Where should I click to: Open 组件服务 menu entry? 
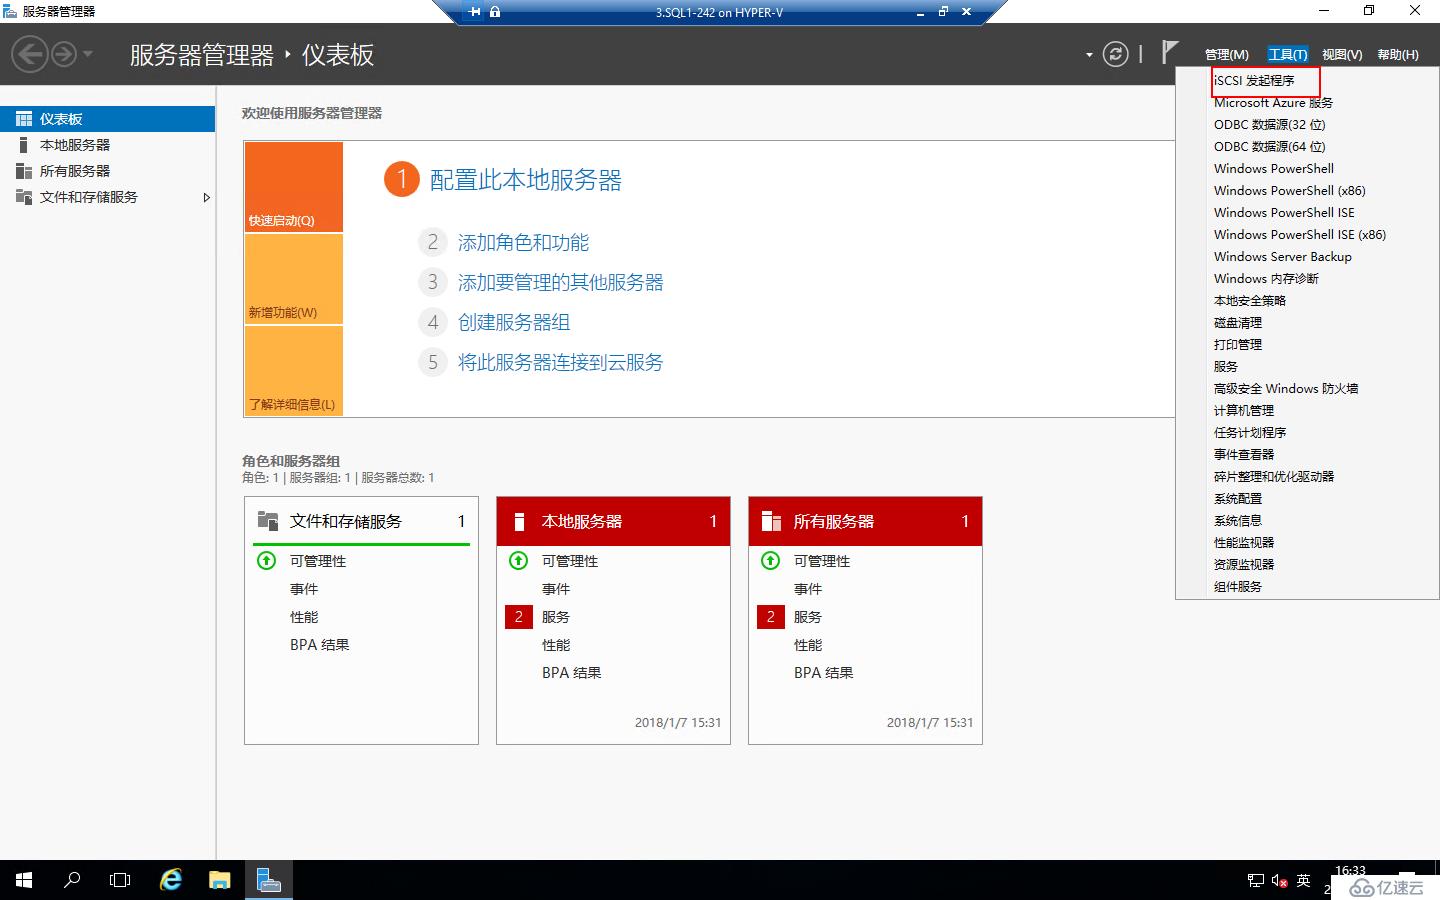1238,586
